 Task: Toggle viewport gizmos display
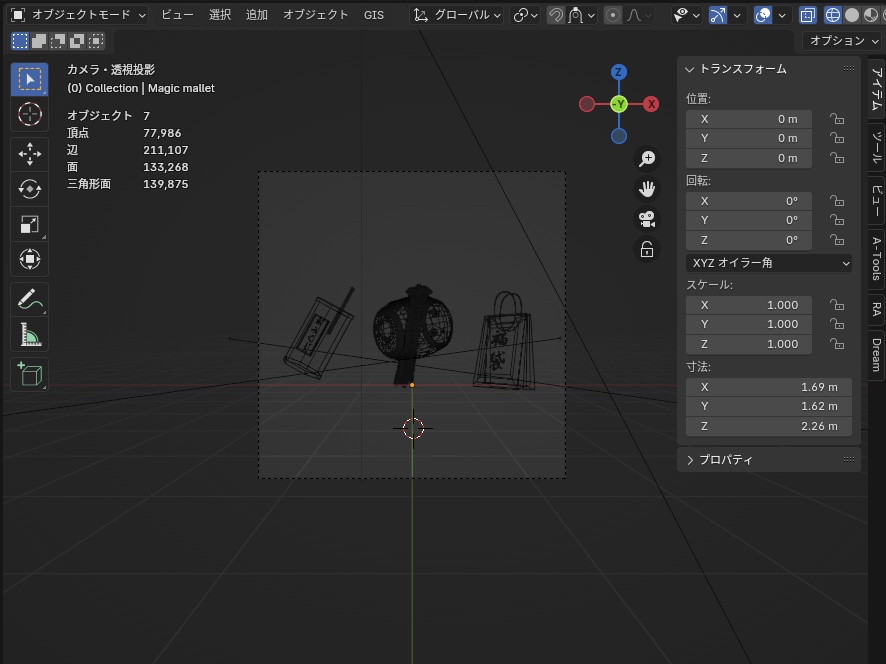pos(718,15)
